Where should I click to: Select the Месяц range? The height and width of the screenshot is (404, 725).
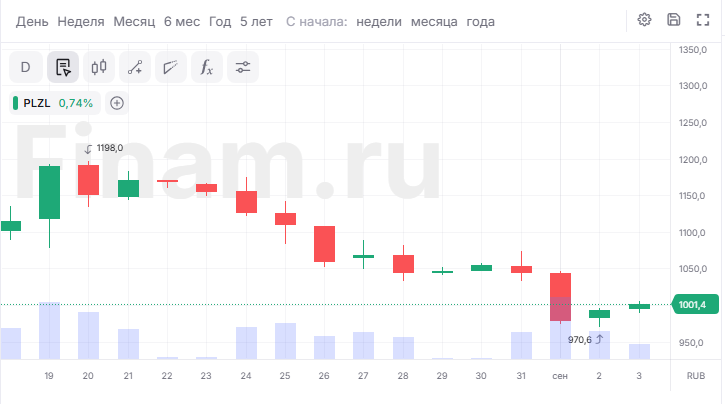(134, 22)
